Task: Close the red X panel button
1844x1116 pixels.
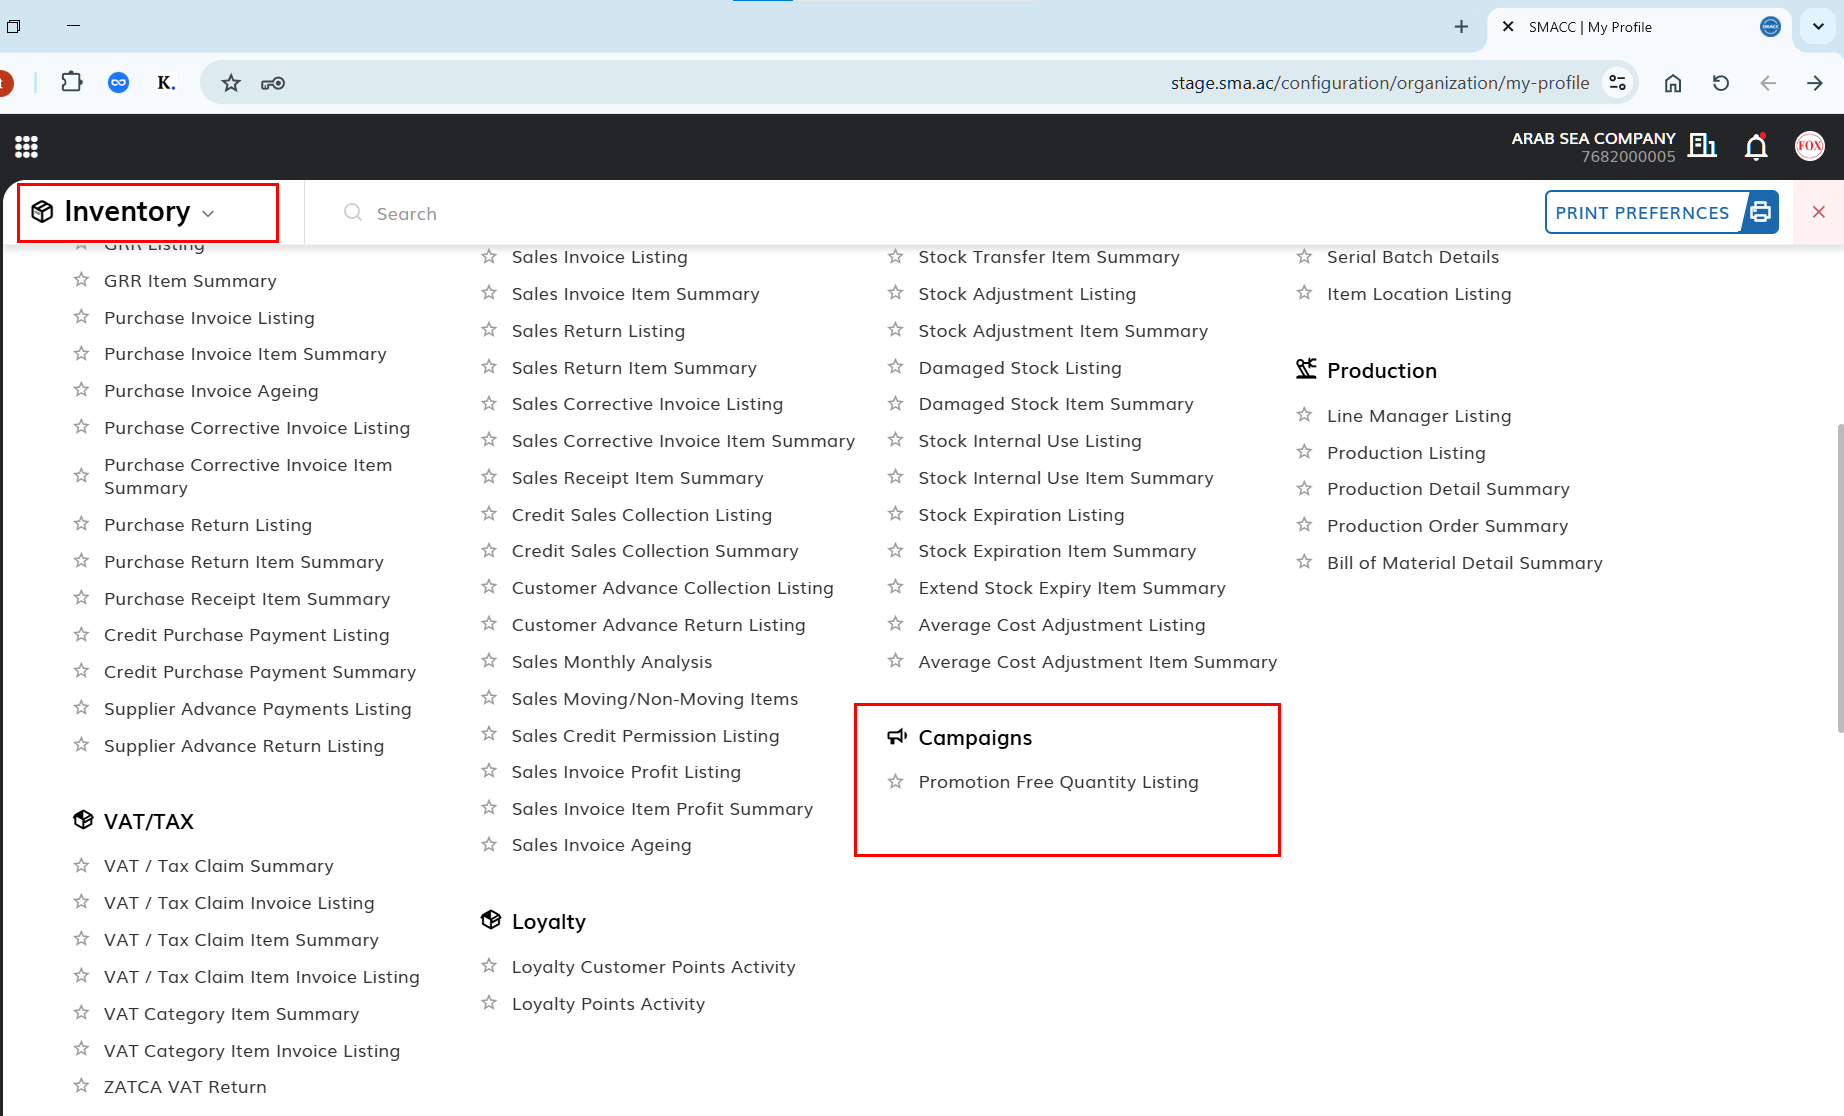Action: pyautogui.click(x=1818, y=212)
